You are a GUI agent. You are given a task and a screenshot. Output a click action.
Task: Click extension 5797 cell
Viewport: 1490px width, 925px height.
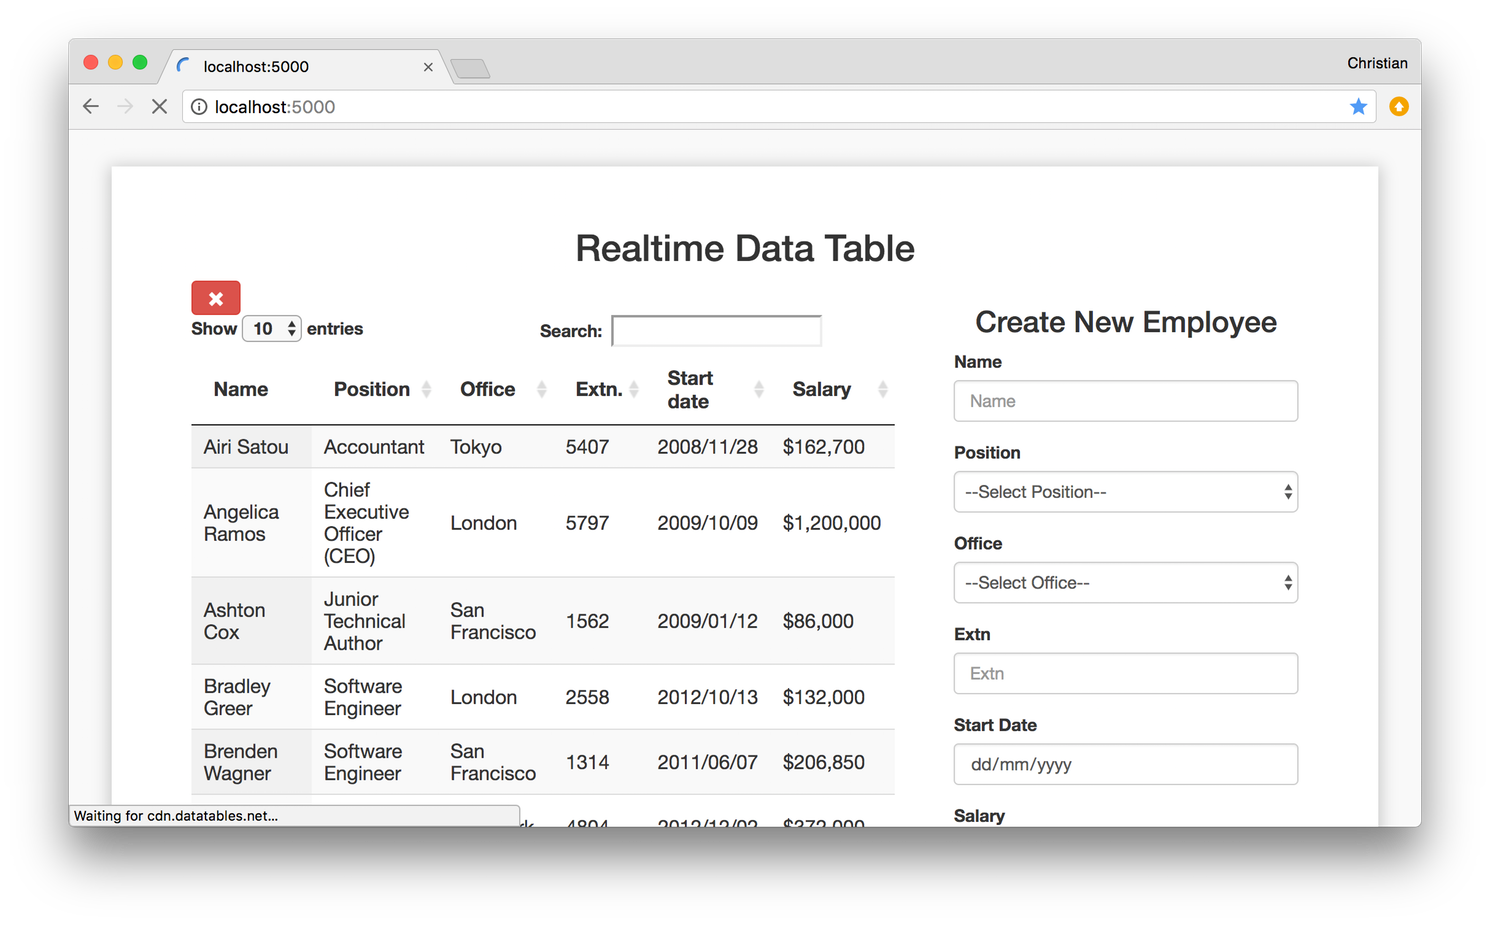(599, 523)
